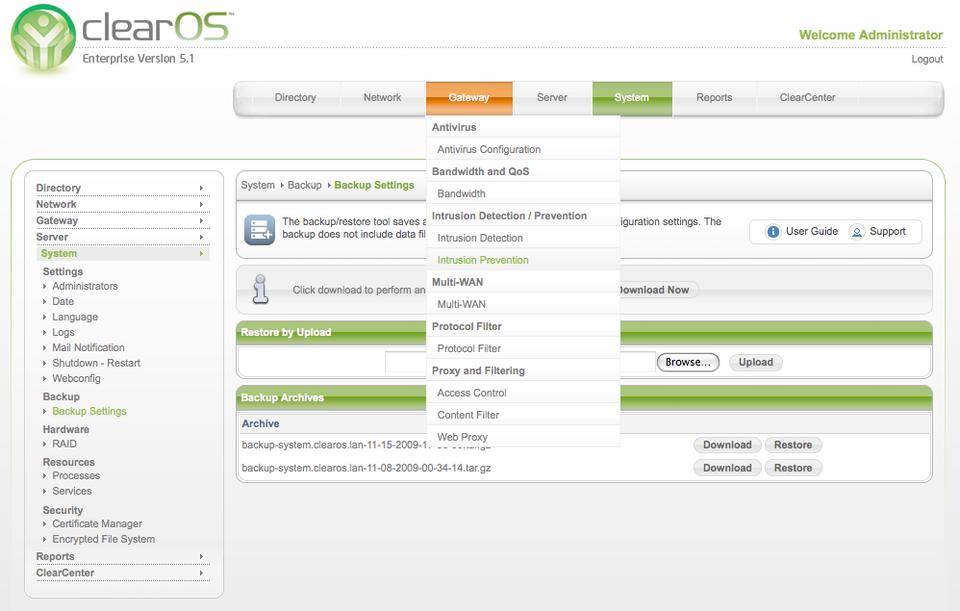Viewport: 960px width, 611px height.
Task: Click the Support headset icon
Action: [x=856, y=232]
